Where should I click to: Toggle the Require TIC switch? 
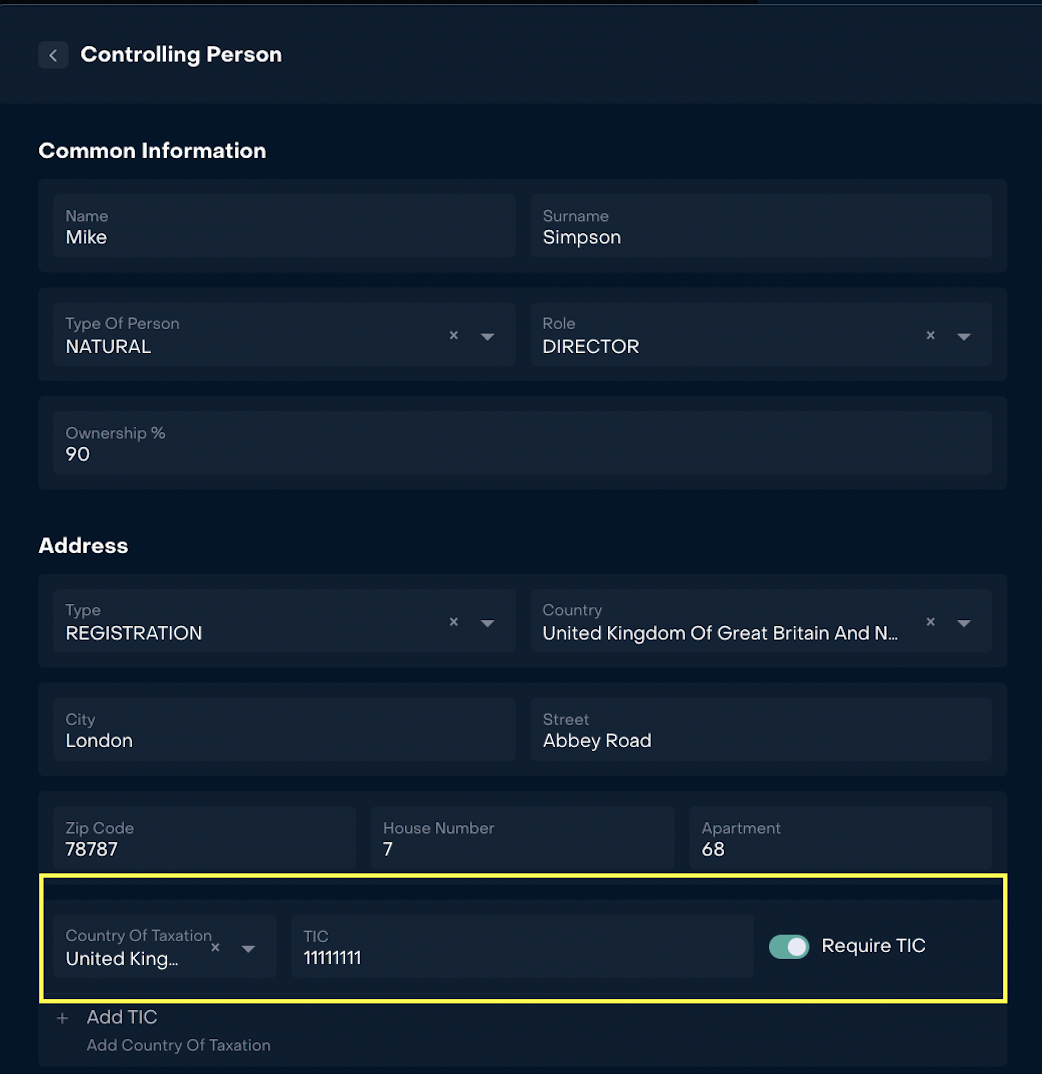(x=789, y=946)
